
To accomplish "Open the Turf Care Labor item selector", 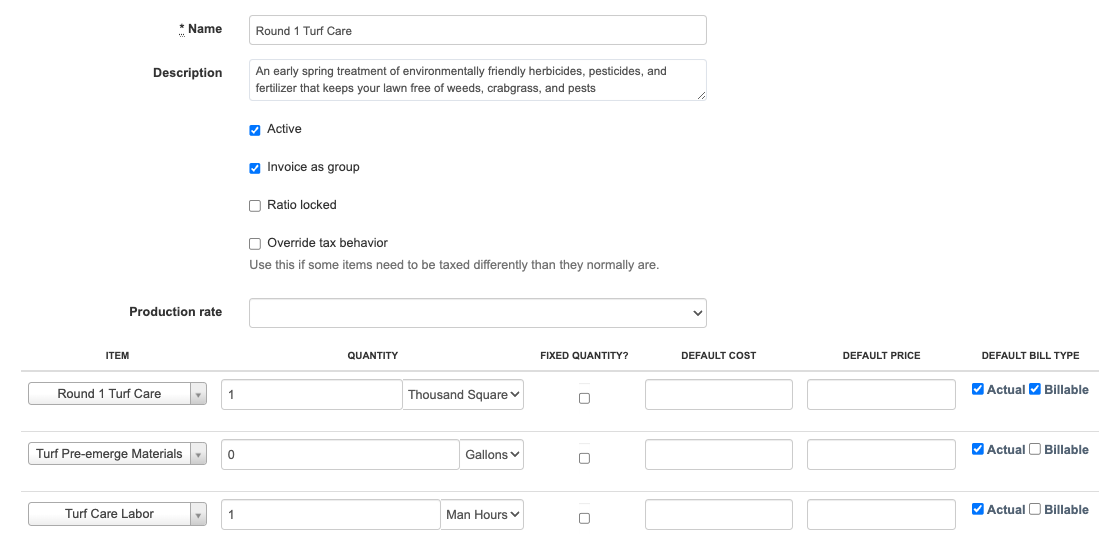I will (x=117, y=514).
